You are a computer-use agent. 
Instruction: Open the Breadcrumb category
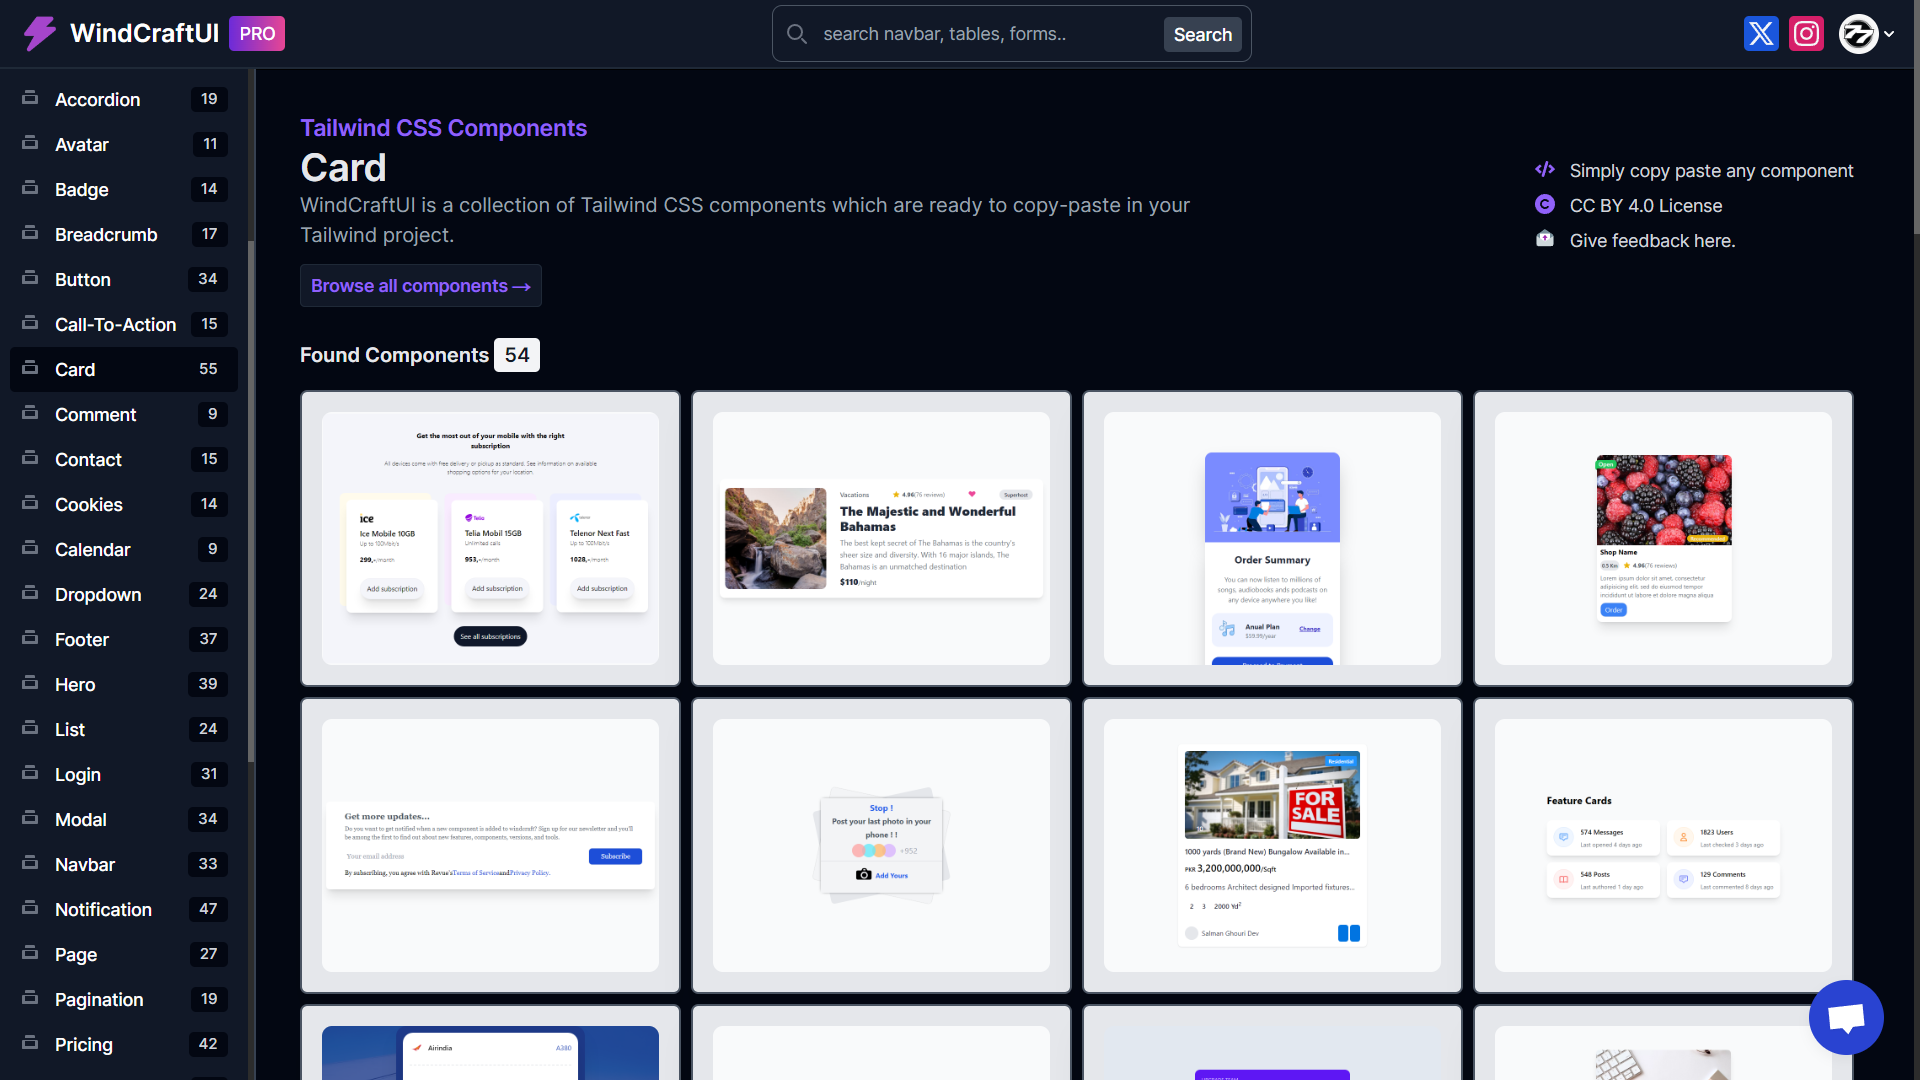tap(124, 234)
